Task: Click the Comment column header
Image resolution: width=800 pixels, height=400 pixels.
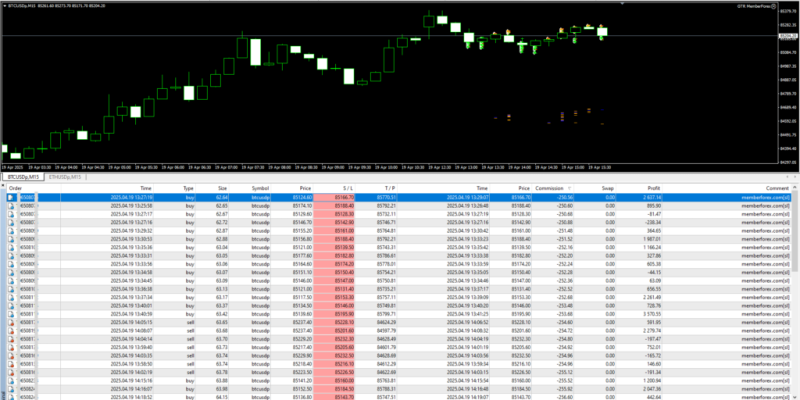Action: click(777, 188)
